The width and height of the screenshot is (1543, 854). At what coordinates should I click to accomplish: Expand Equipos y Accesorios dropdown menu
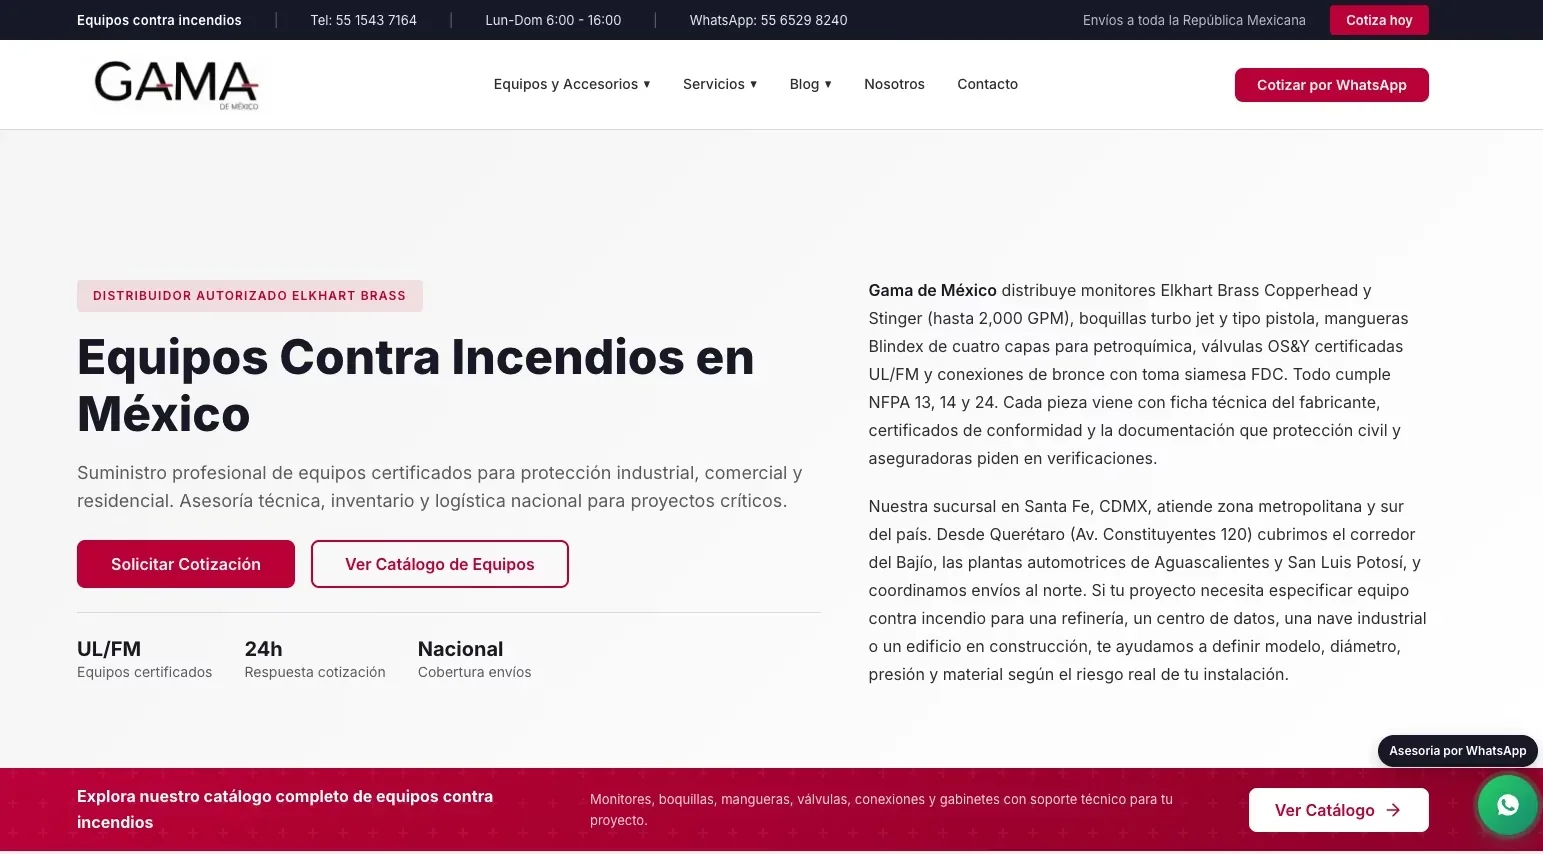tap(572, 84)
